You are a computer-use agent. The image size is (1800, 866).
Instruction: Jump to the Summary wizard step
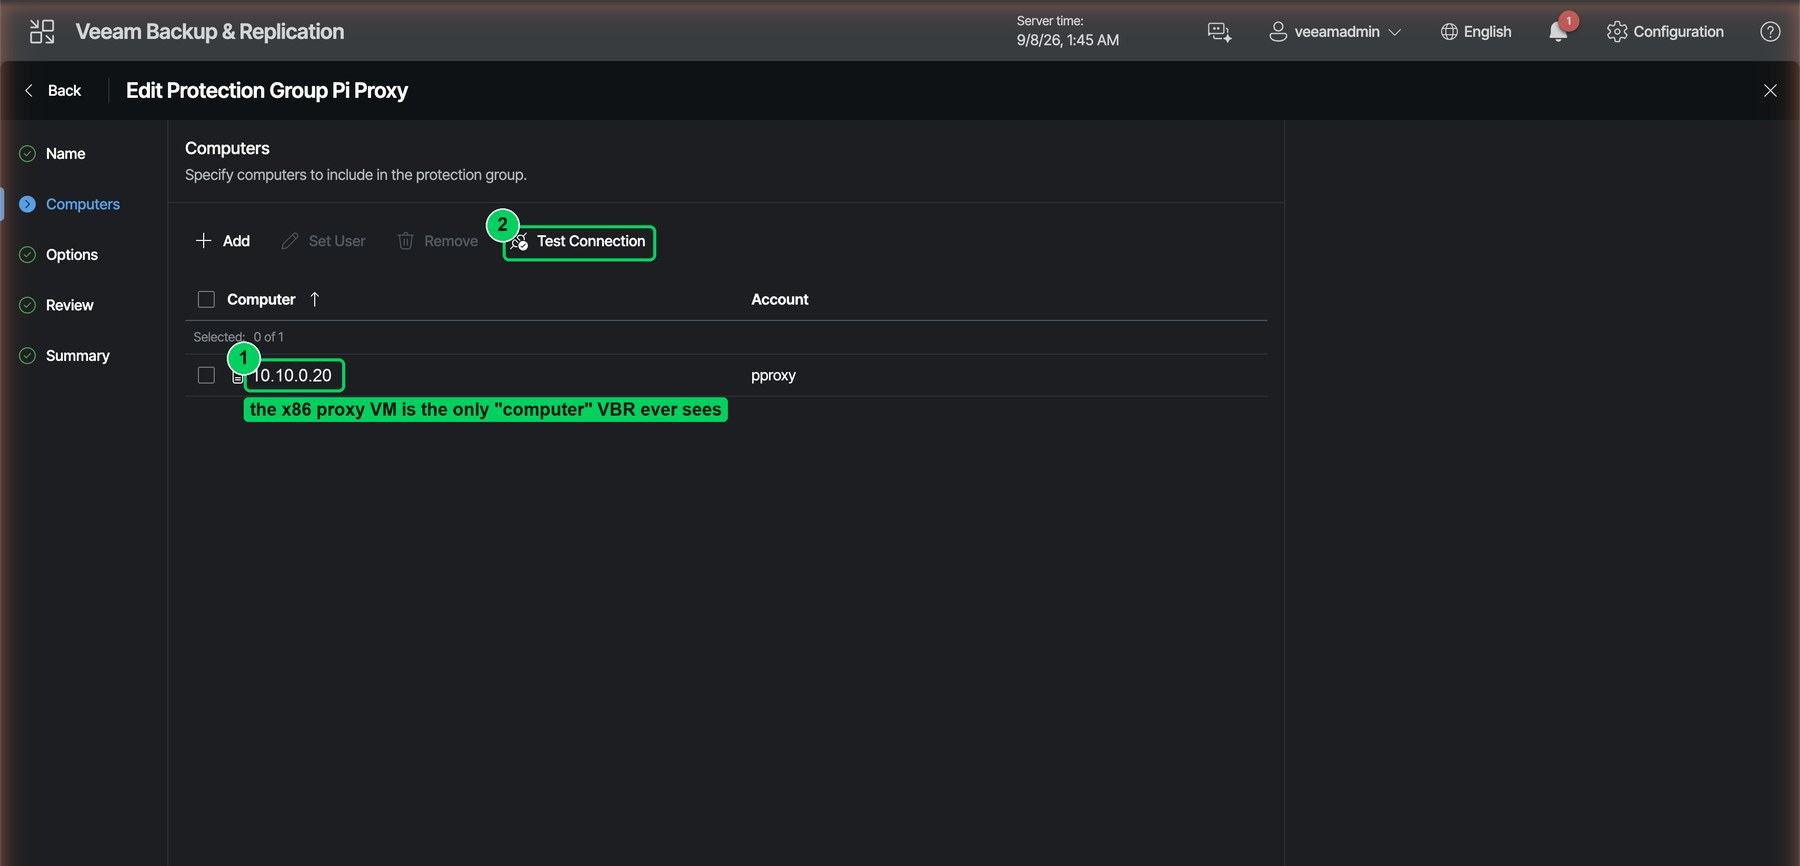tap(78, 356)
